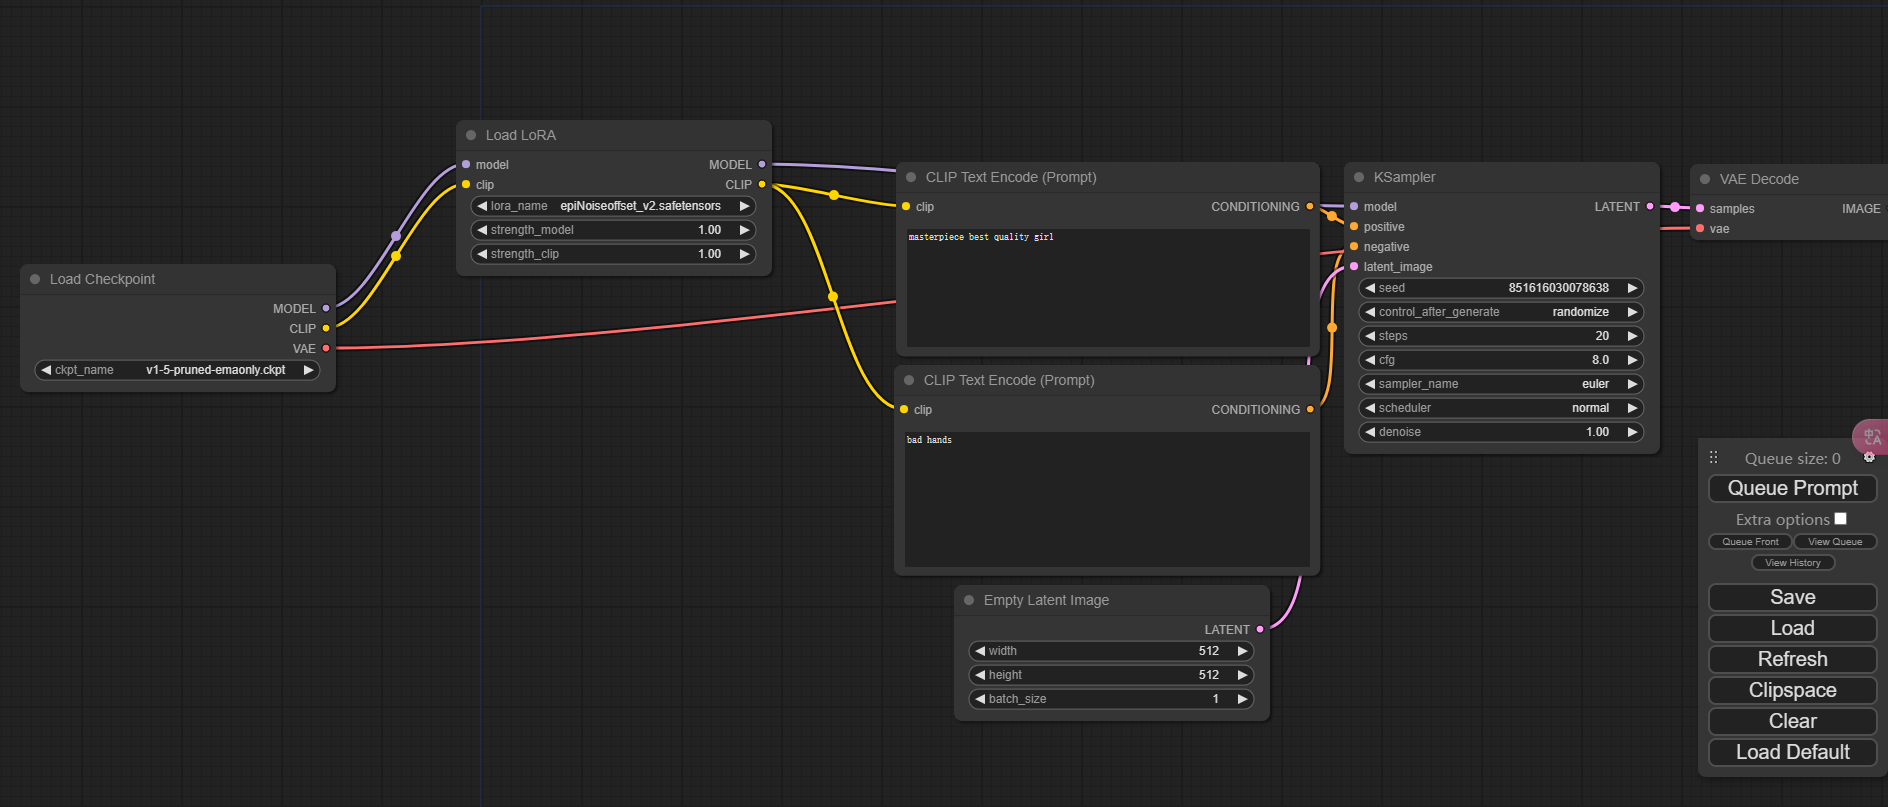Click the queue panel drag handle dots
This screenshot has width=1888, height=807.
click(x=1713, y=457)
